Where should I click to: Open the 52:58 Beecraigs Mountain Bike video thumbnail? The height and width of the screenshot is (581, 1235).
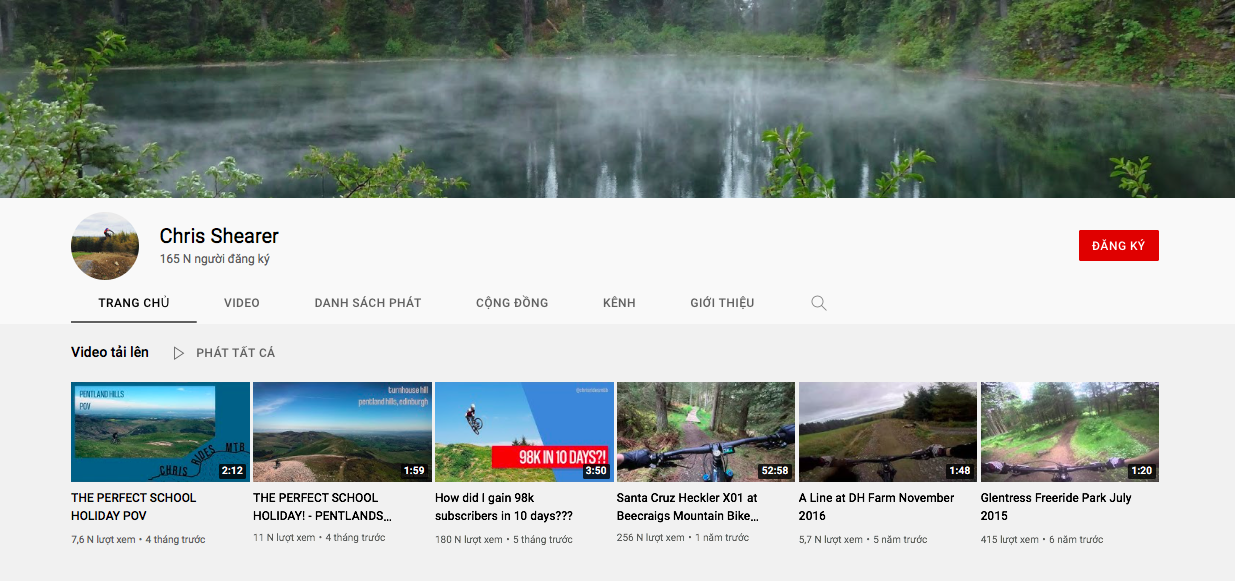tap(705, 431)
